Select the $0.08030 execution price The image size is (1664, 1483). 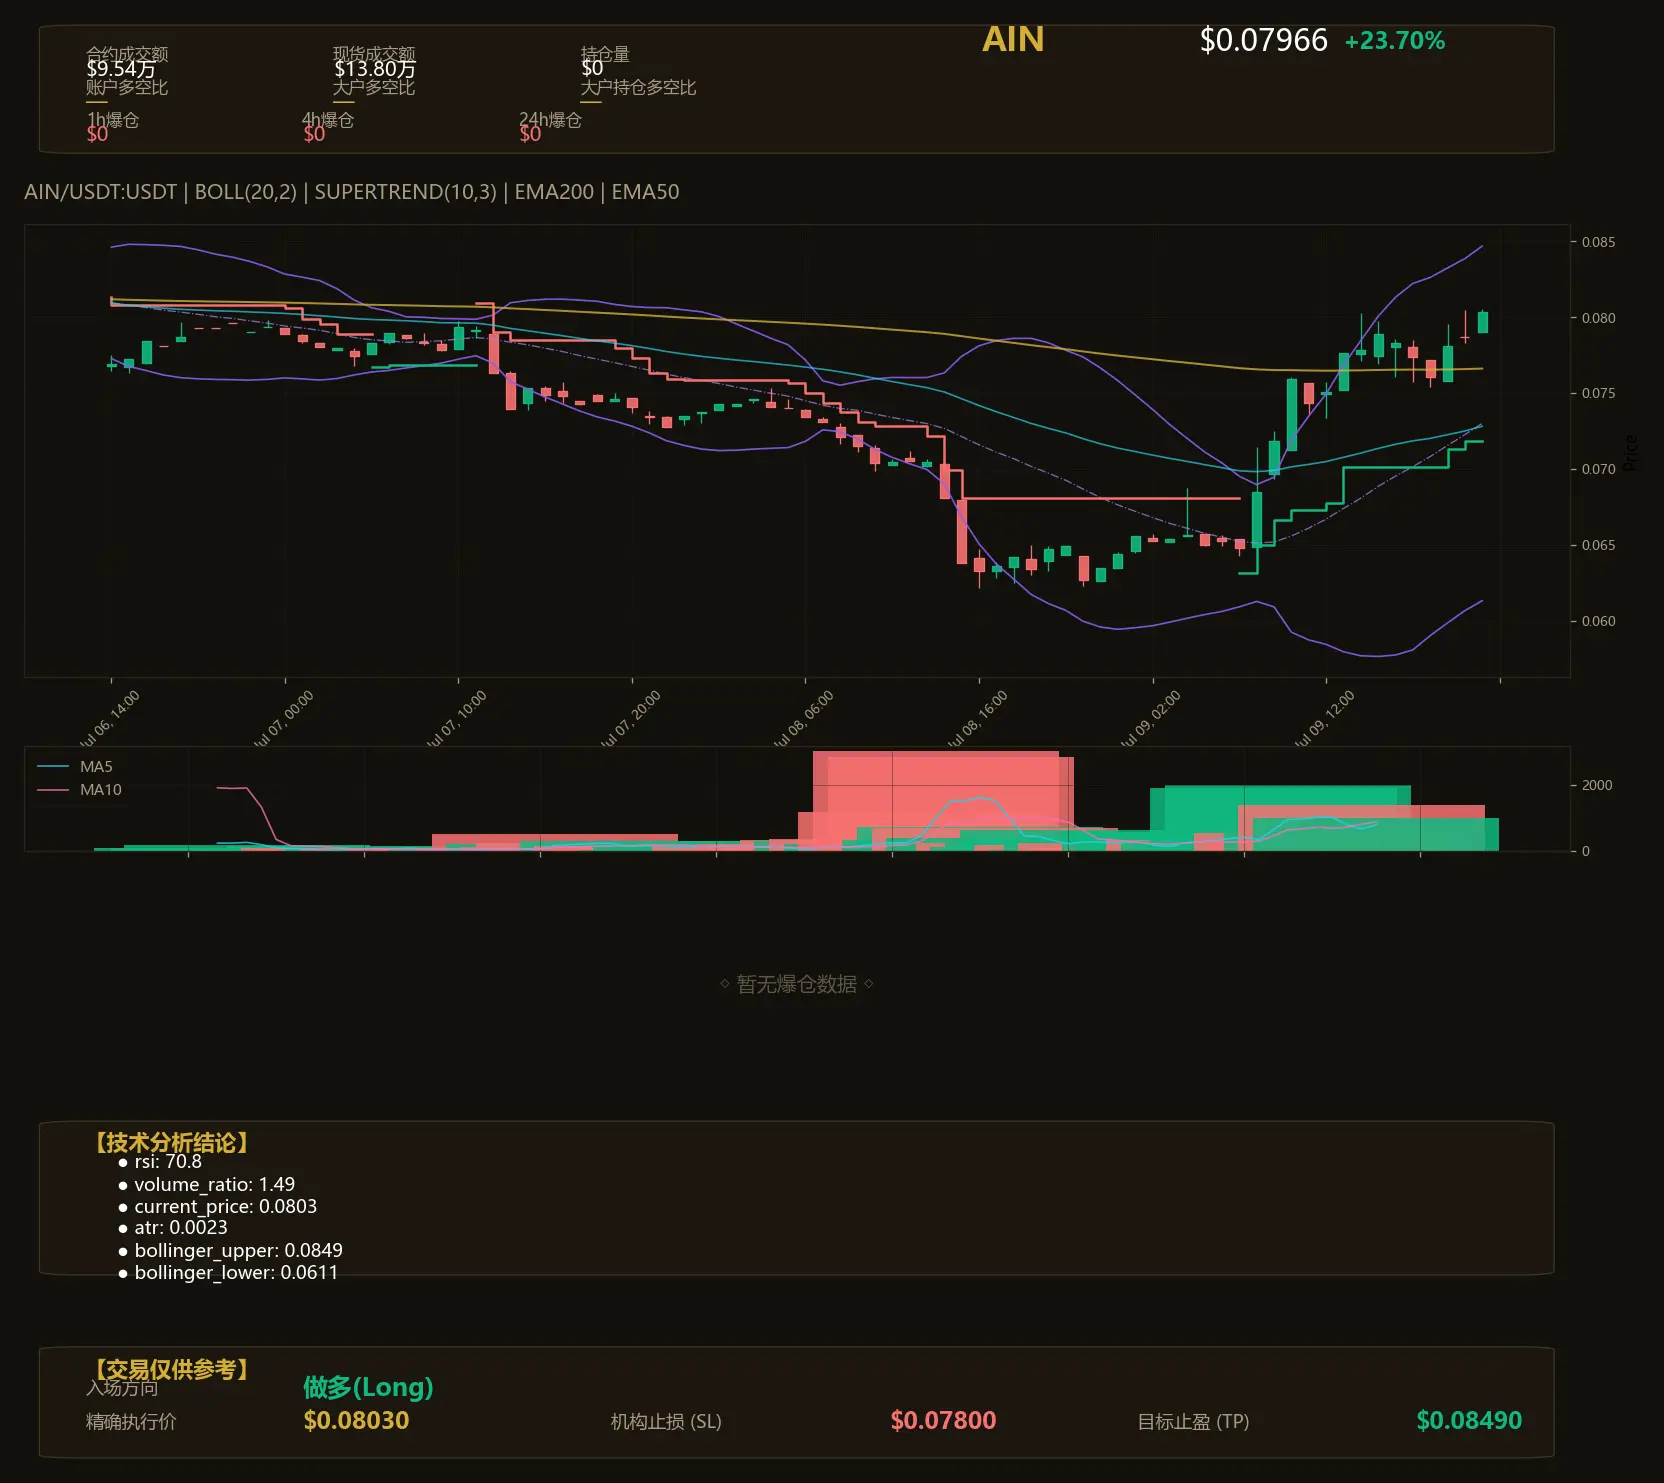pos(356,1420)
